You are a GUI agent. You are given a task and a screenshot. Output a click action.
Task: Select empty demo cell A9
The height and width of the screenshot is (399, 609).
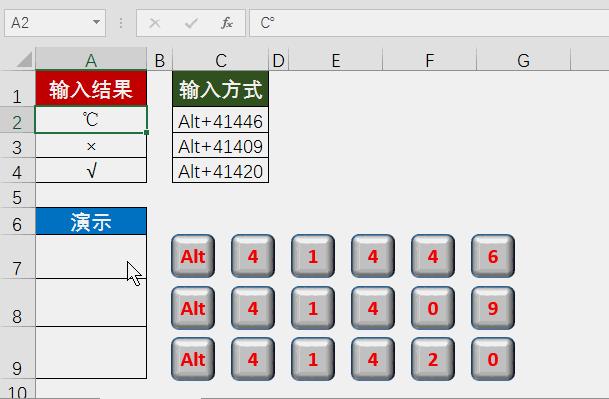pos(91,352)
